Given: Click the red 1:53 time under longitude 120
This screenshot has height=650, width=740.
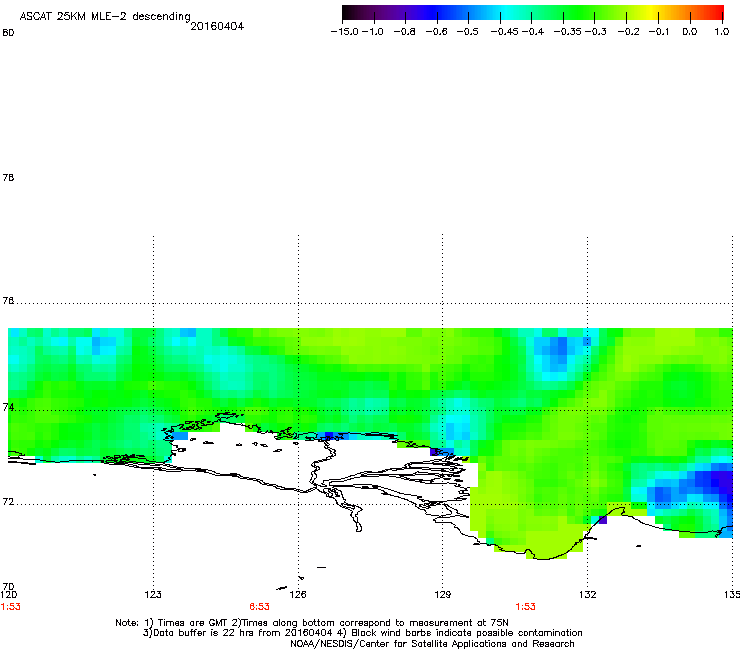Looking at the screenshot, I should [10, 607].
